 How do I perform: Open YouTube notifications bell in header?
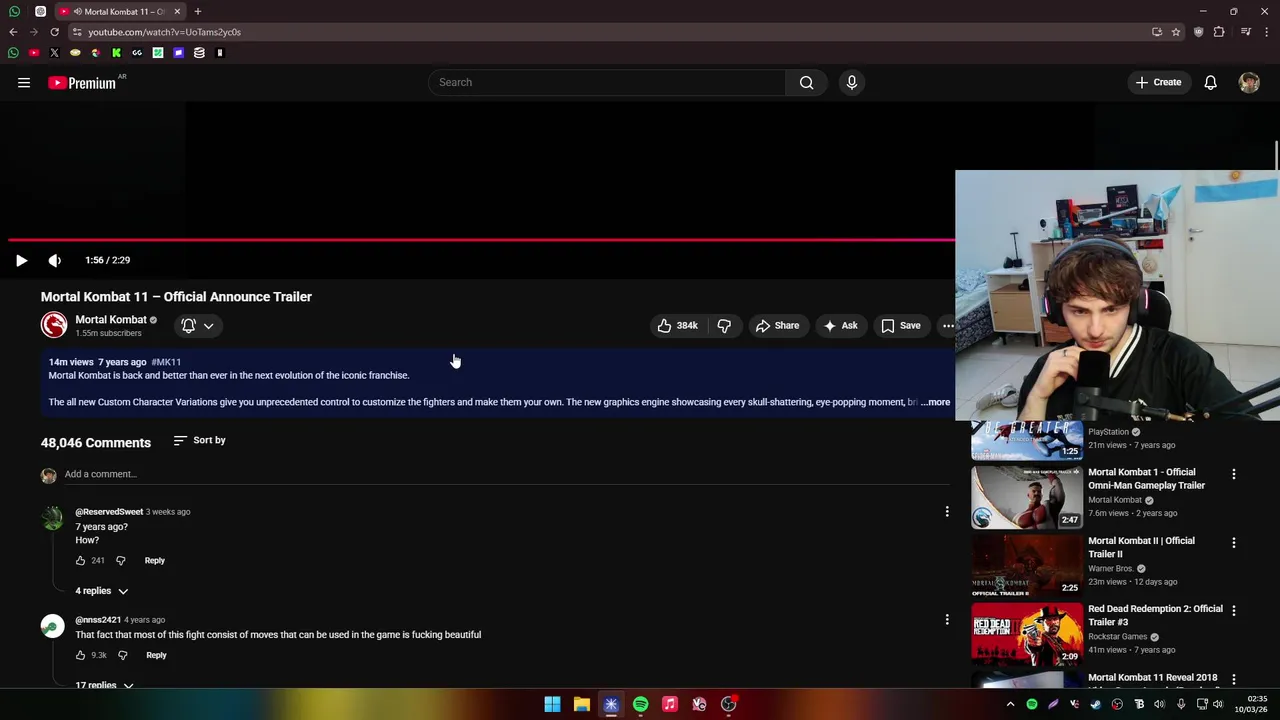tap(1210, 82)
